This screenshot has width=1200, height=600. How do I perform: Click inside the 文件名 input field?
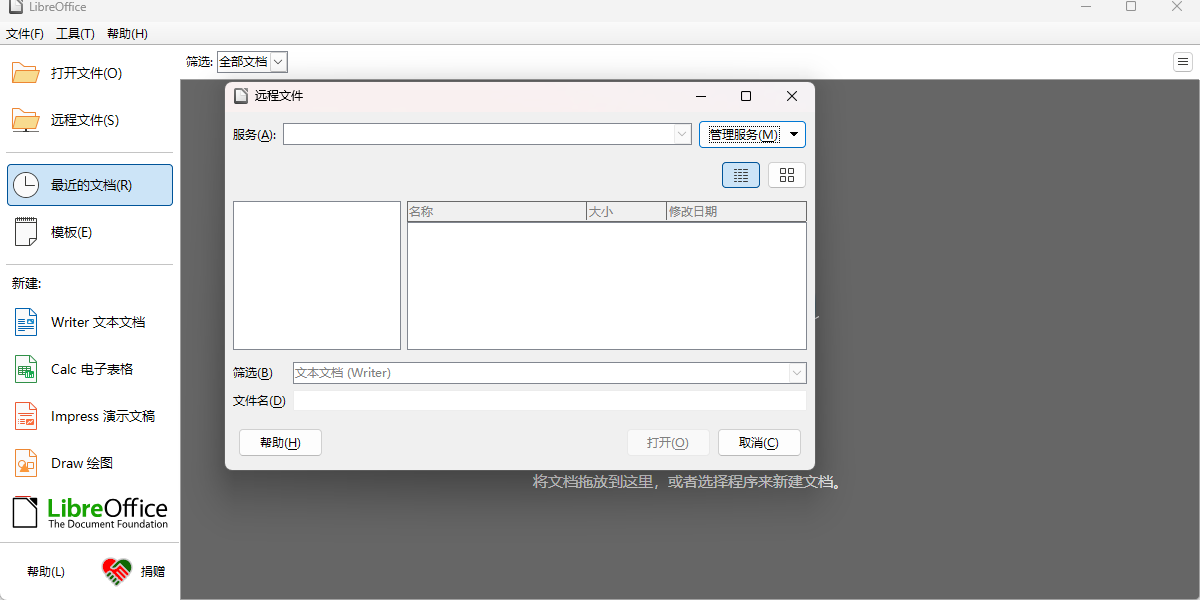click(550, 399)
